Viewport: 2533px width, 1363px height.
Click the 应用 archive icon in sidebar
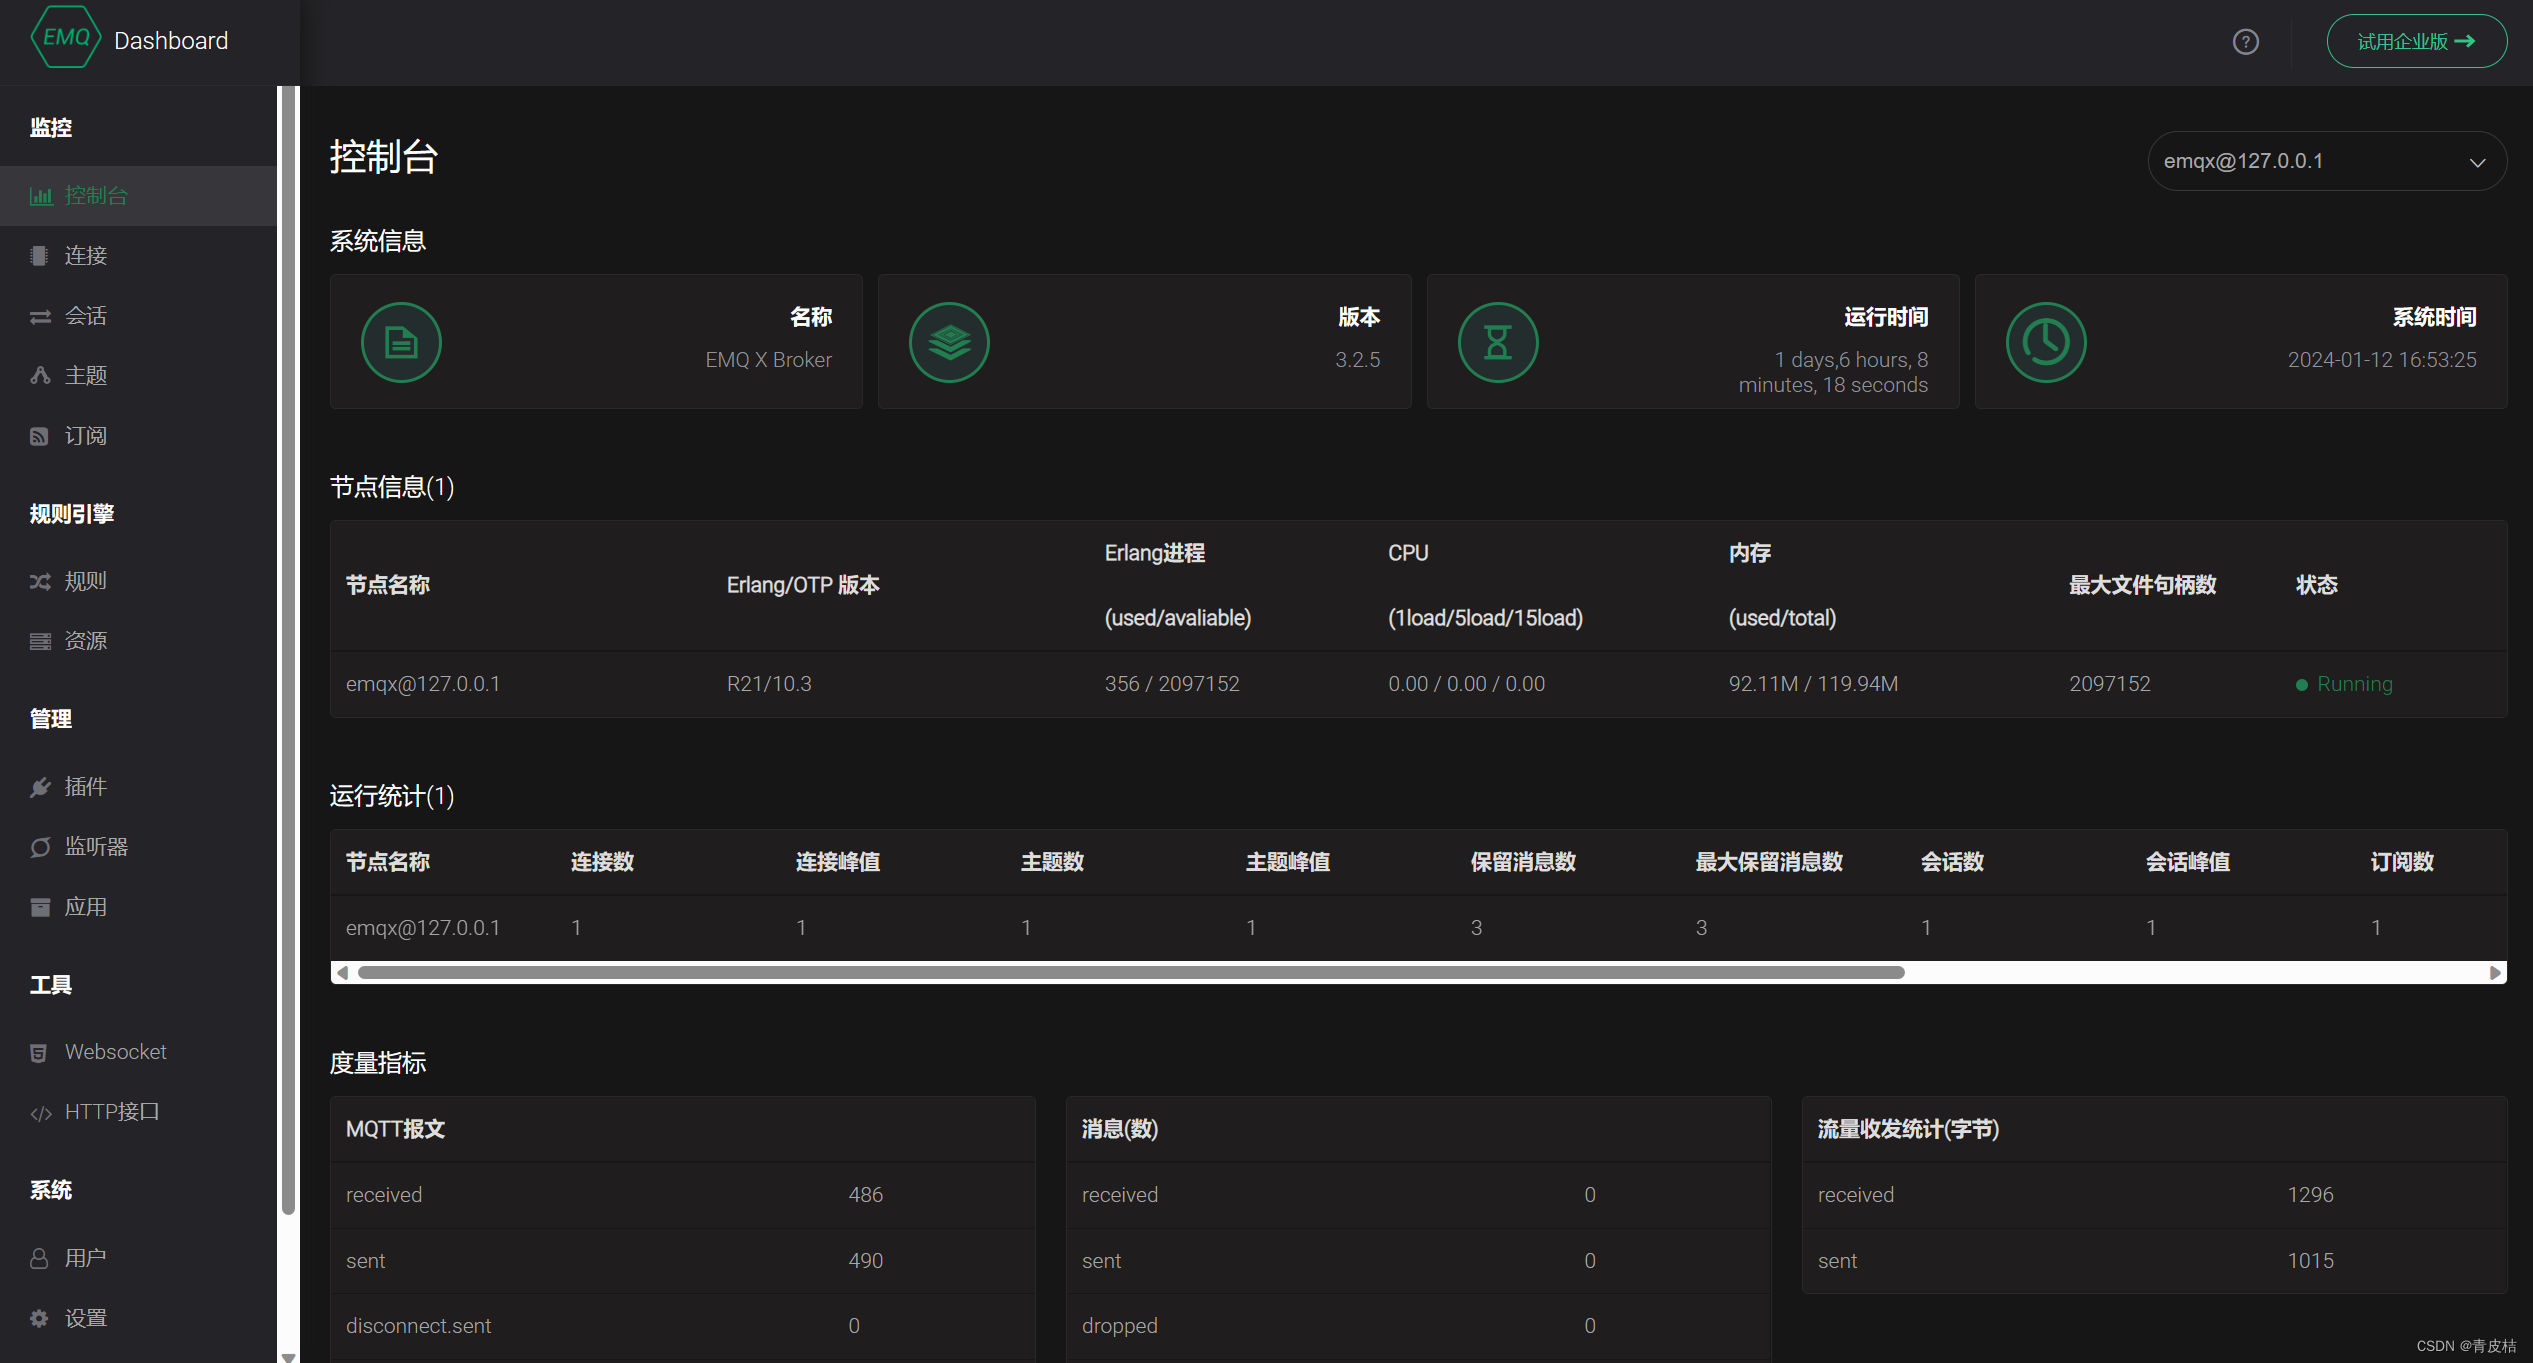[40, 907]
